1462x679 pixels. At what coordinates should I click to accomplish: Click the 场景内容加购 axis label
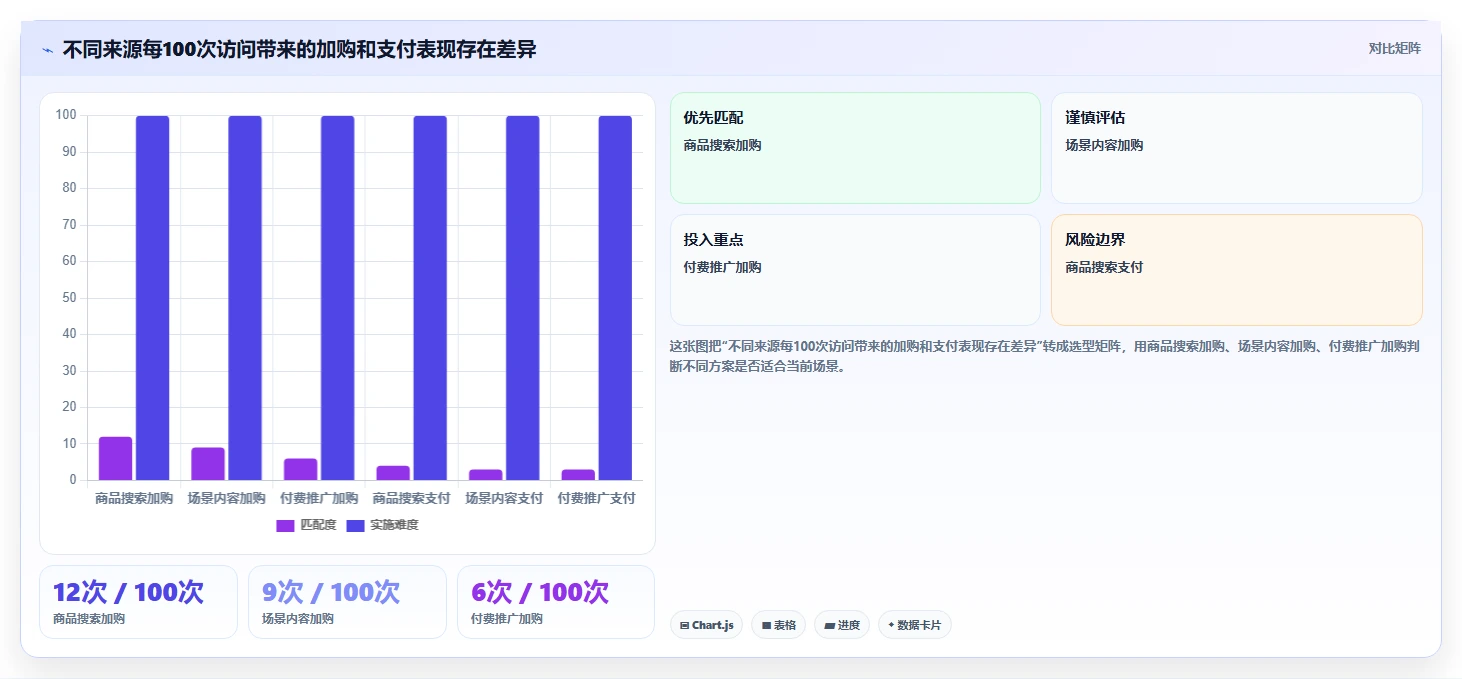click(x=227, y=498)
